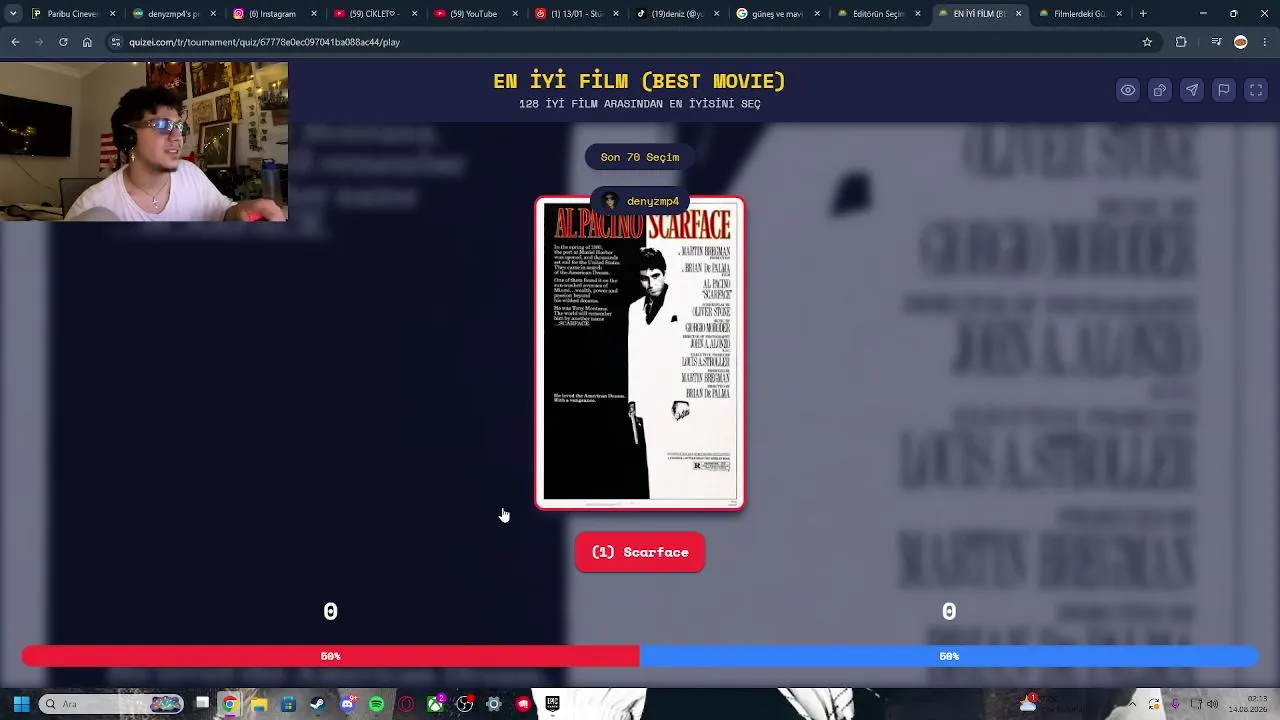Close the Instagram tab
Screen dimensions: 1280x720
(x=314, y=14)
